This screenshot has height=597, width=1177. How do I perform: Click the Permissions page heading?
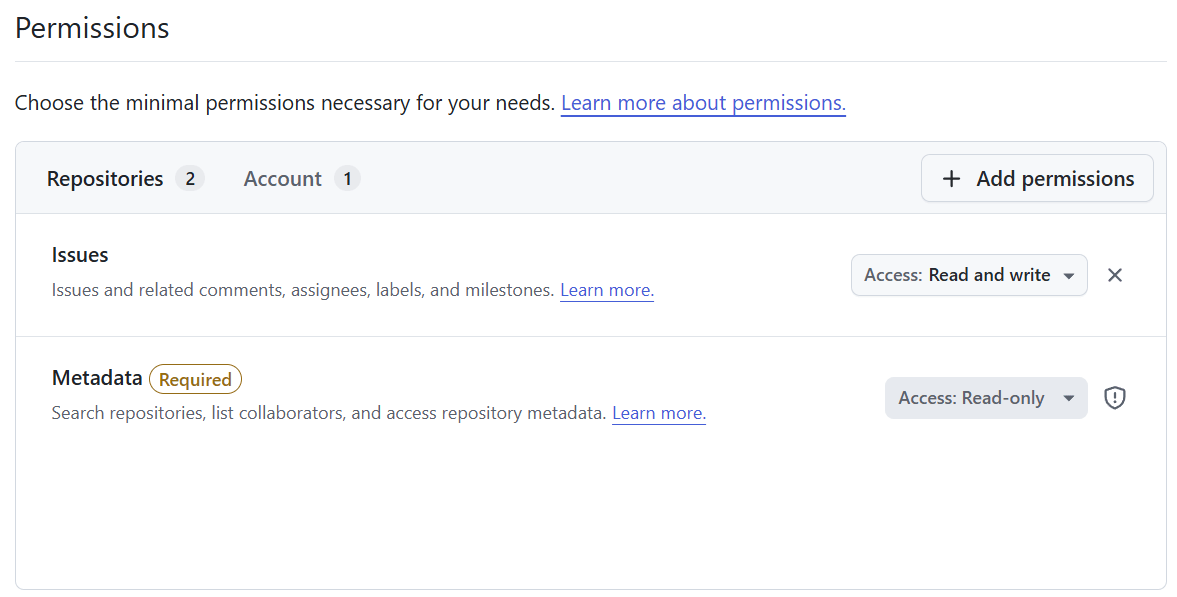click(x=92, y=29)
